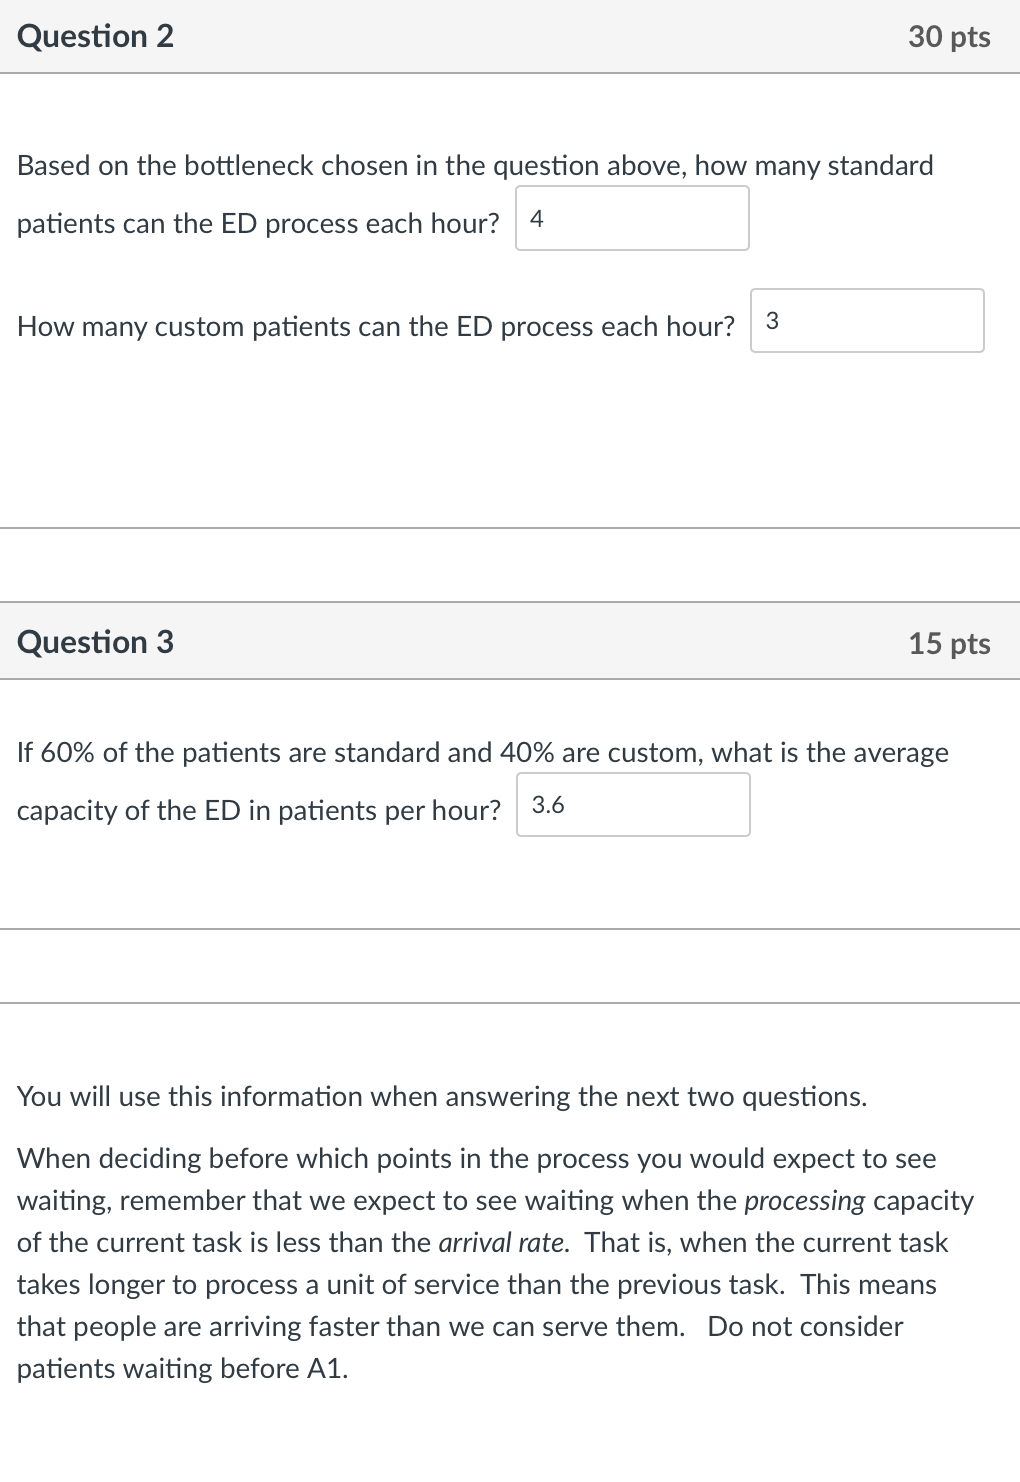Click the 15 pts label
The image size is (1020, 1482).
pos(949,643)
